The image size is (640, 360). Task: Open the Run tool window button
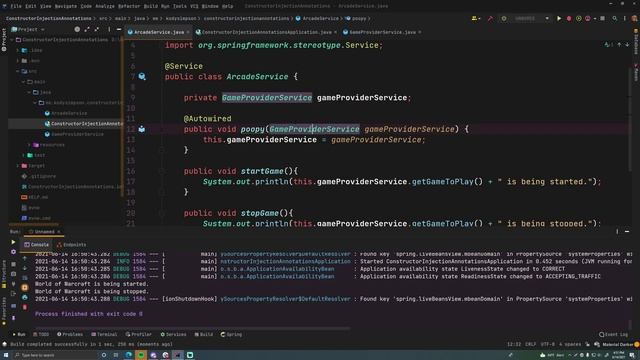[18, 334]
